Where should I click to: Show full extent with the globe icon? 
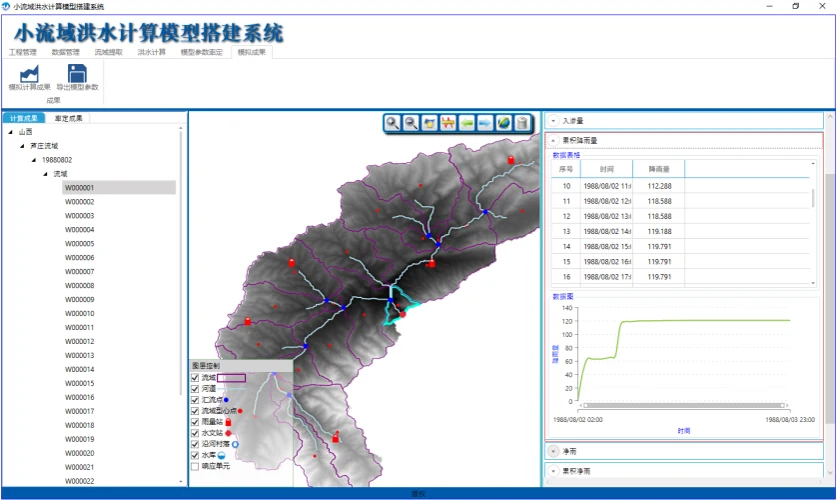click(503, 123)
